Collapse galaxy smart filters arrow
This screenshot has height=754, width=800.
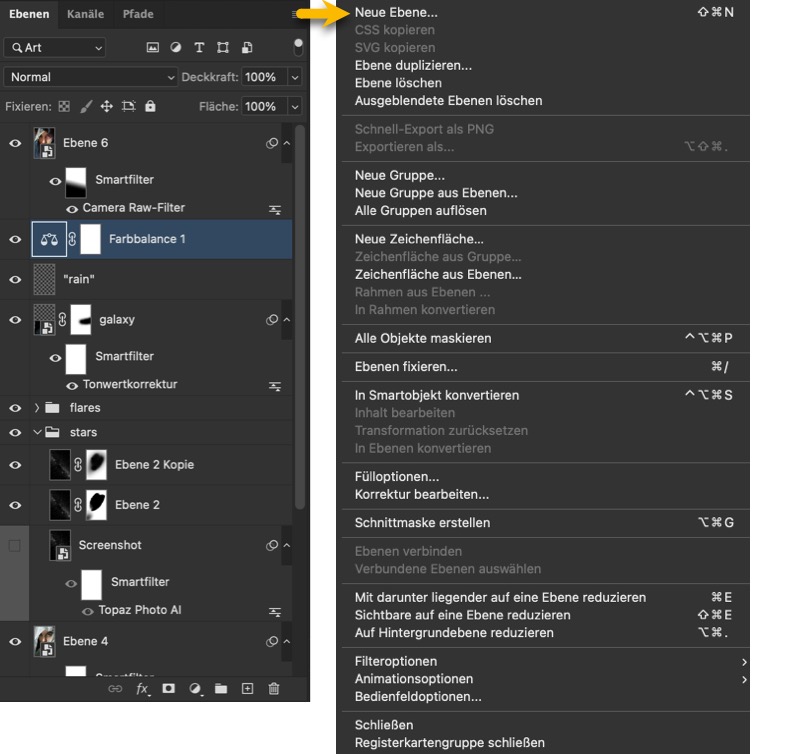click(287, 319)
